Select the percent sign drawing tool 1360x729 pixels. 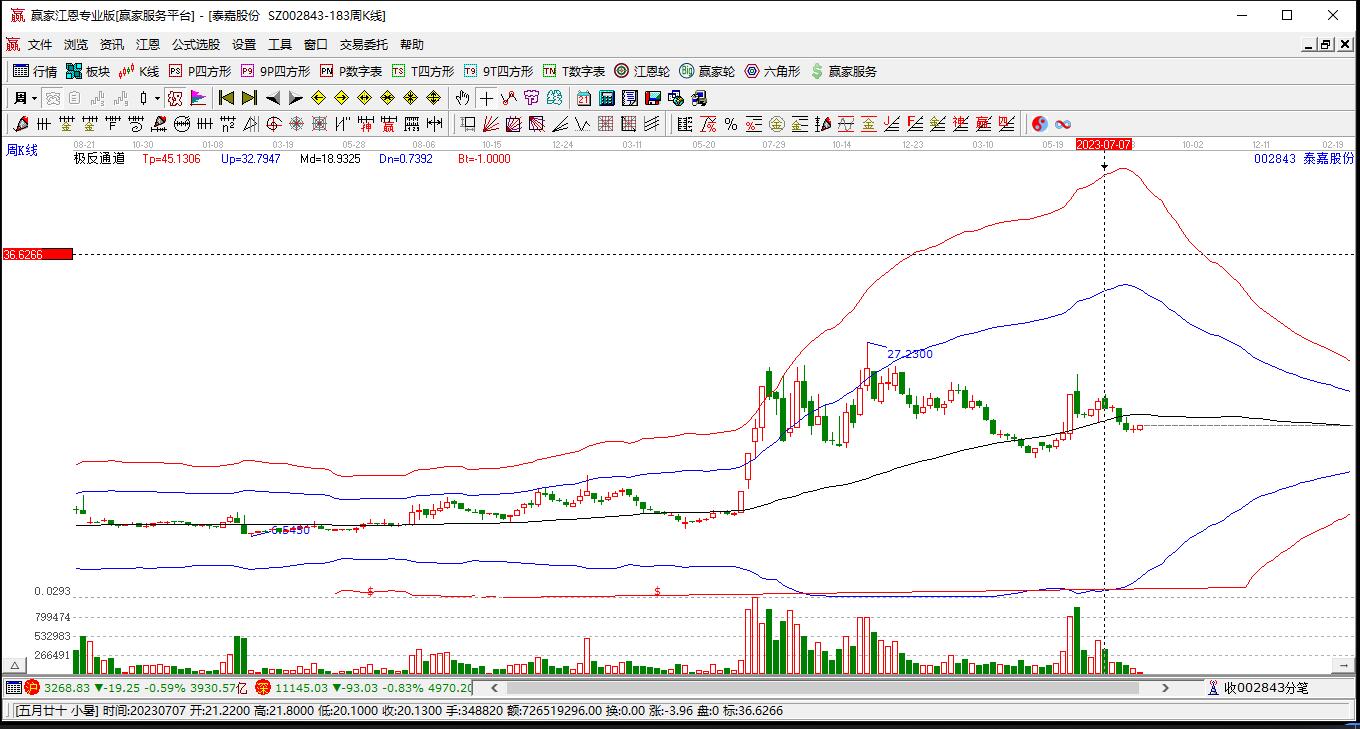731,124
